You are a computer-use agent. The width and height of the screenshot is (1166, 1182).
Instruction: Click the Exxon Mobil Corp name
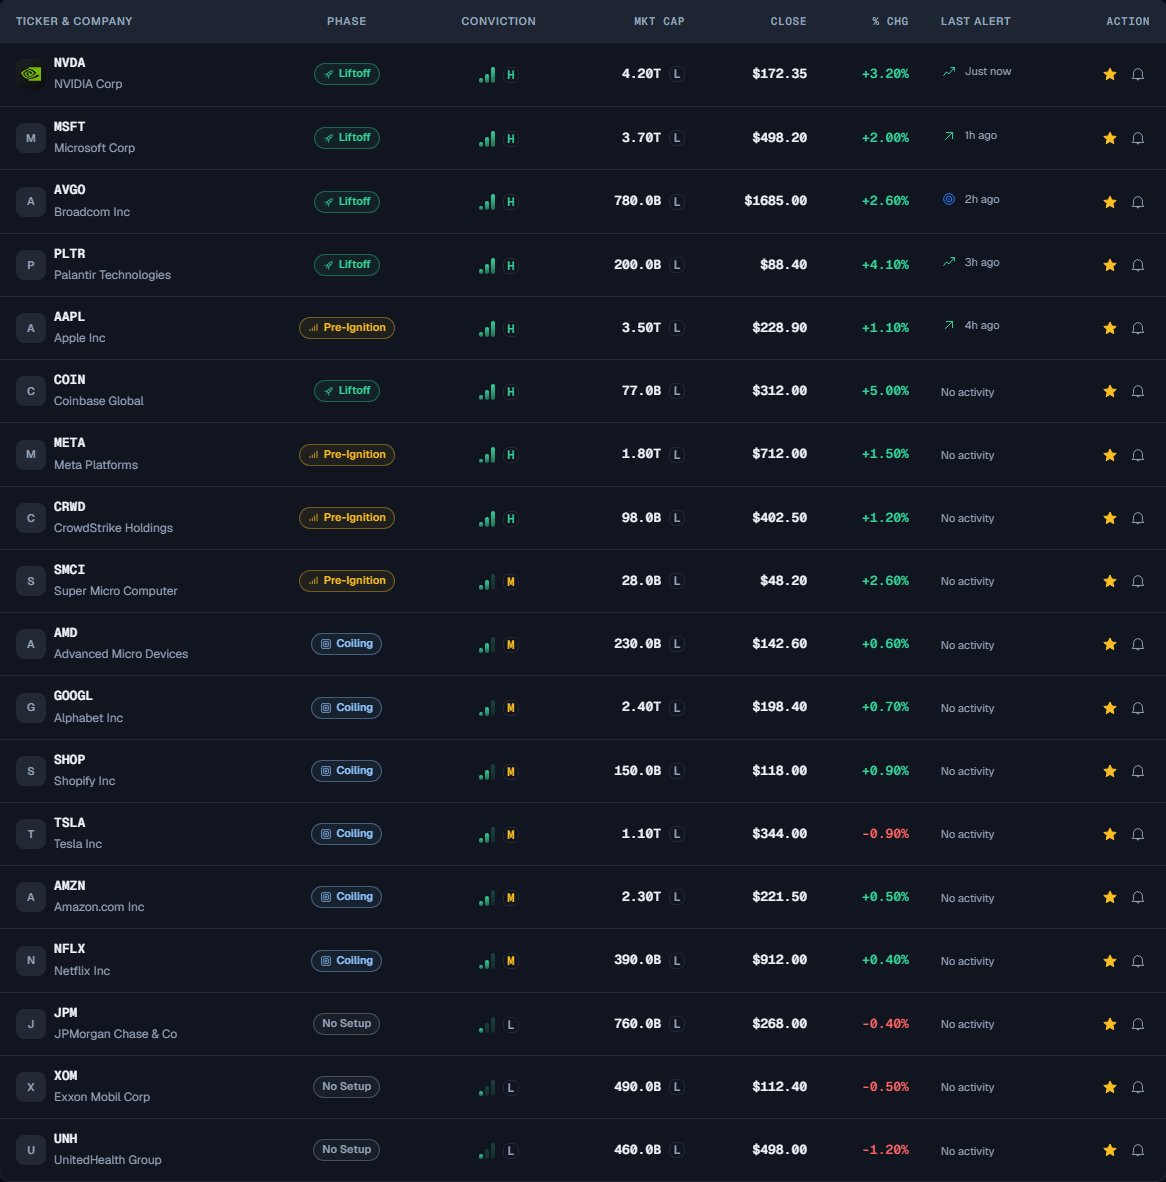coord(102,1097)
